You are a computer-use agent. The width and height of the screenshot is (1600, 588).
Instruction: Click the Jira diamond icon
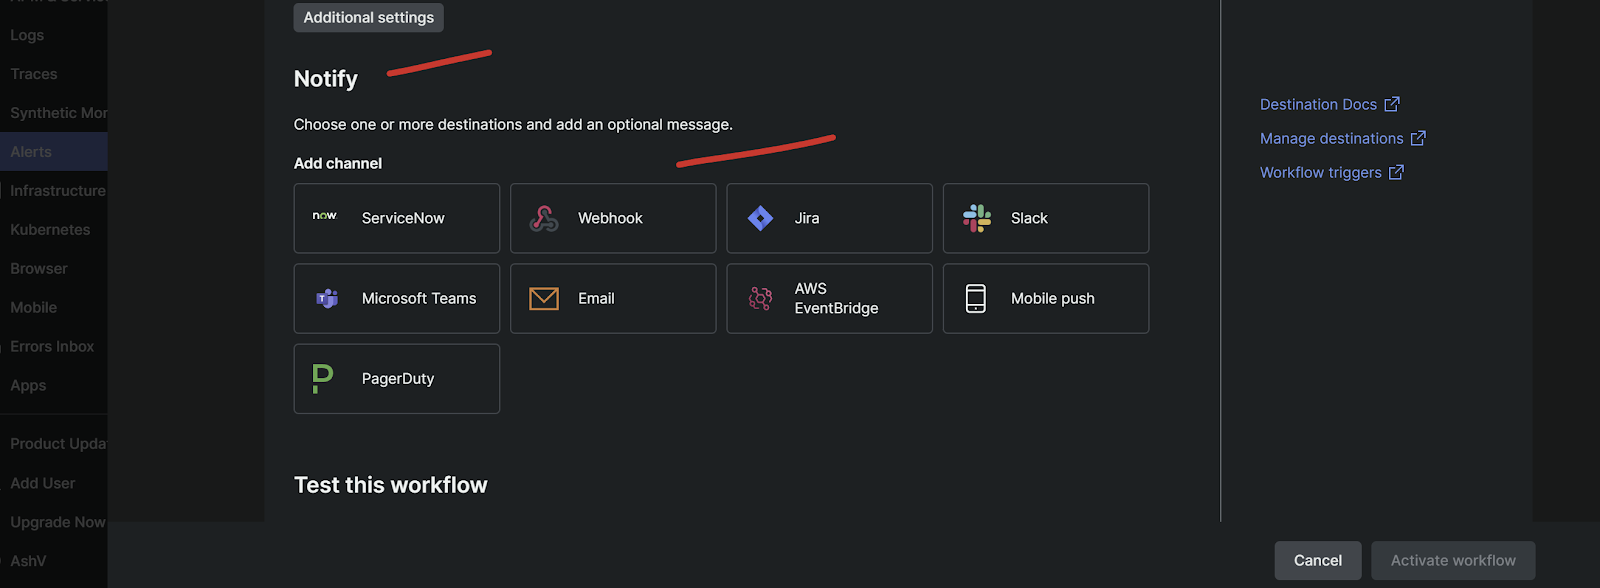(x=760, y=218)
